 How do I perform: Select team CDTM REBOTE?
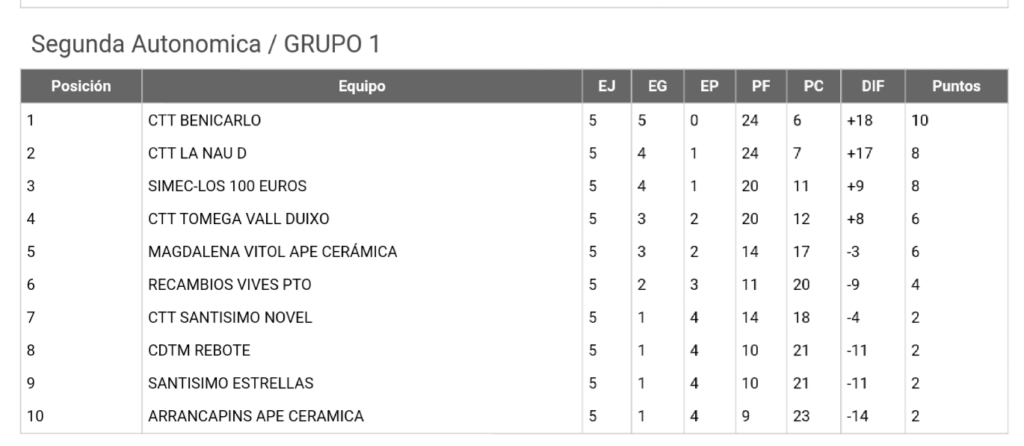(199, 351)
